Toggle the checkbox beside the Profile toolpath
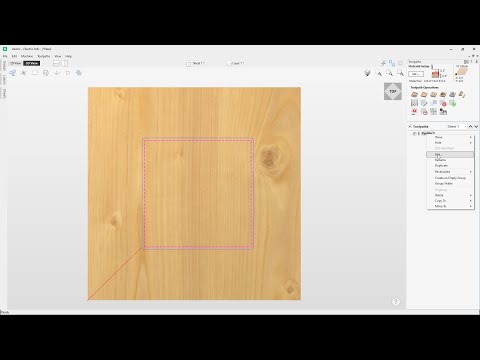480x360 pixels. tap(414, 133)
